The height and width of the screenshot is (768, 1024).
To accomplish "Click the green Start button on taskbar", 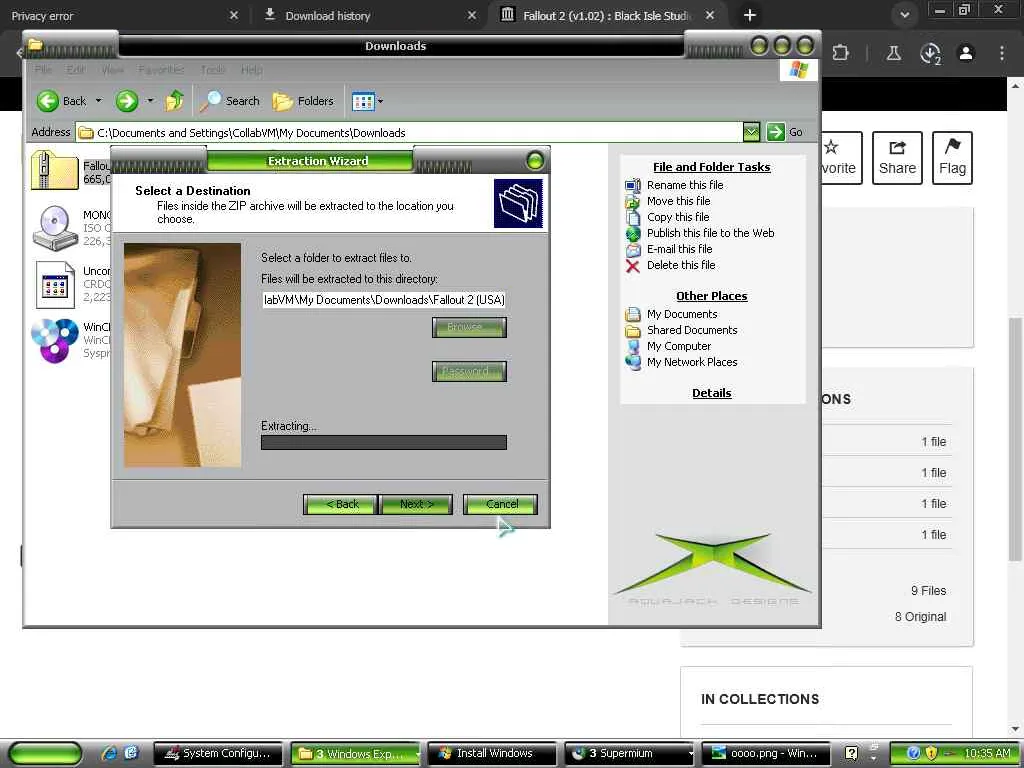I will tap(45, 754).
